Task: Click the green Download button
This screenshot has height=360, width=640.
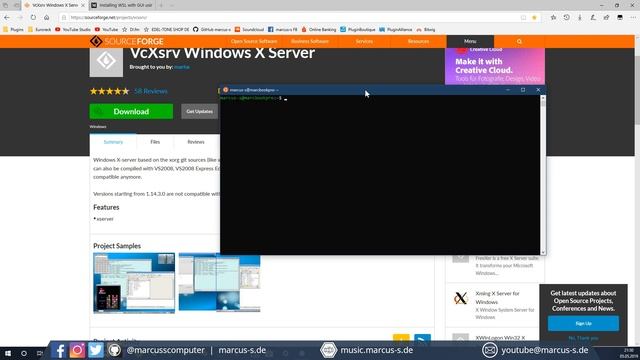Action: point(131,111)
